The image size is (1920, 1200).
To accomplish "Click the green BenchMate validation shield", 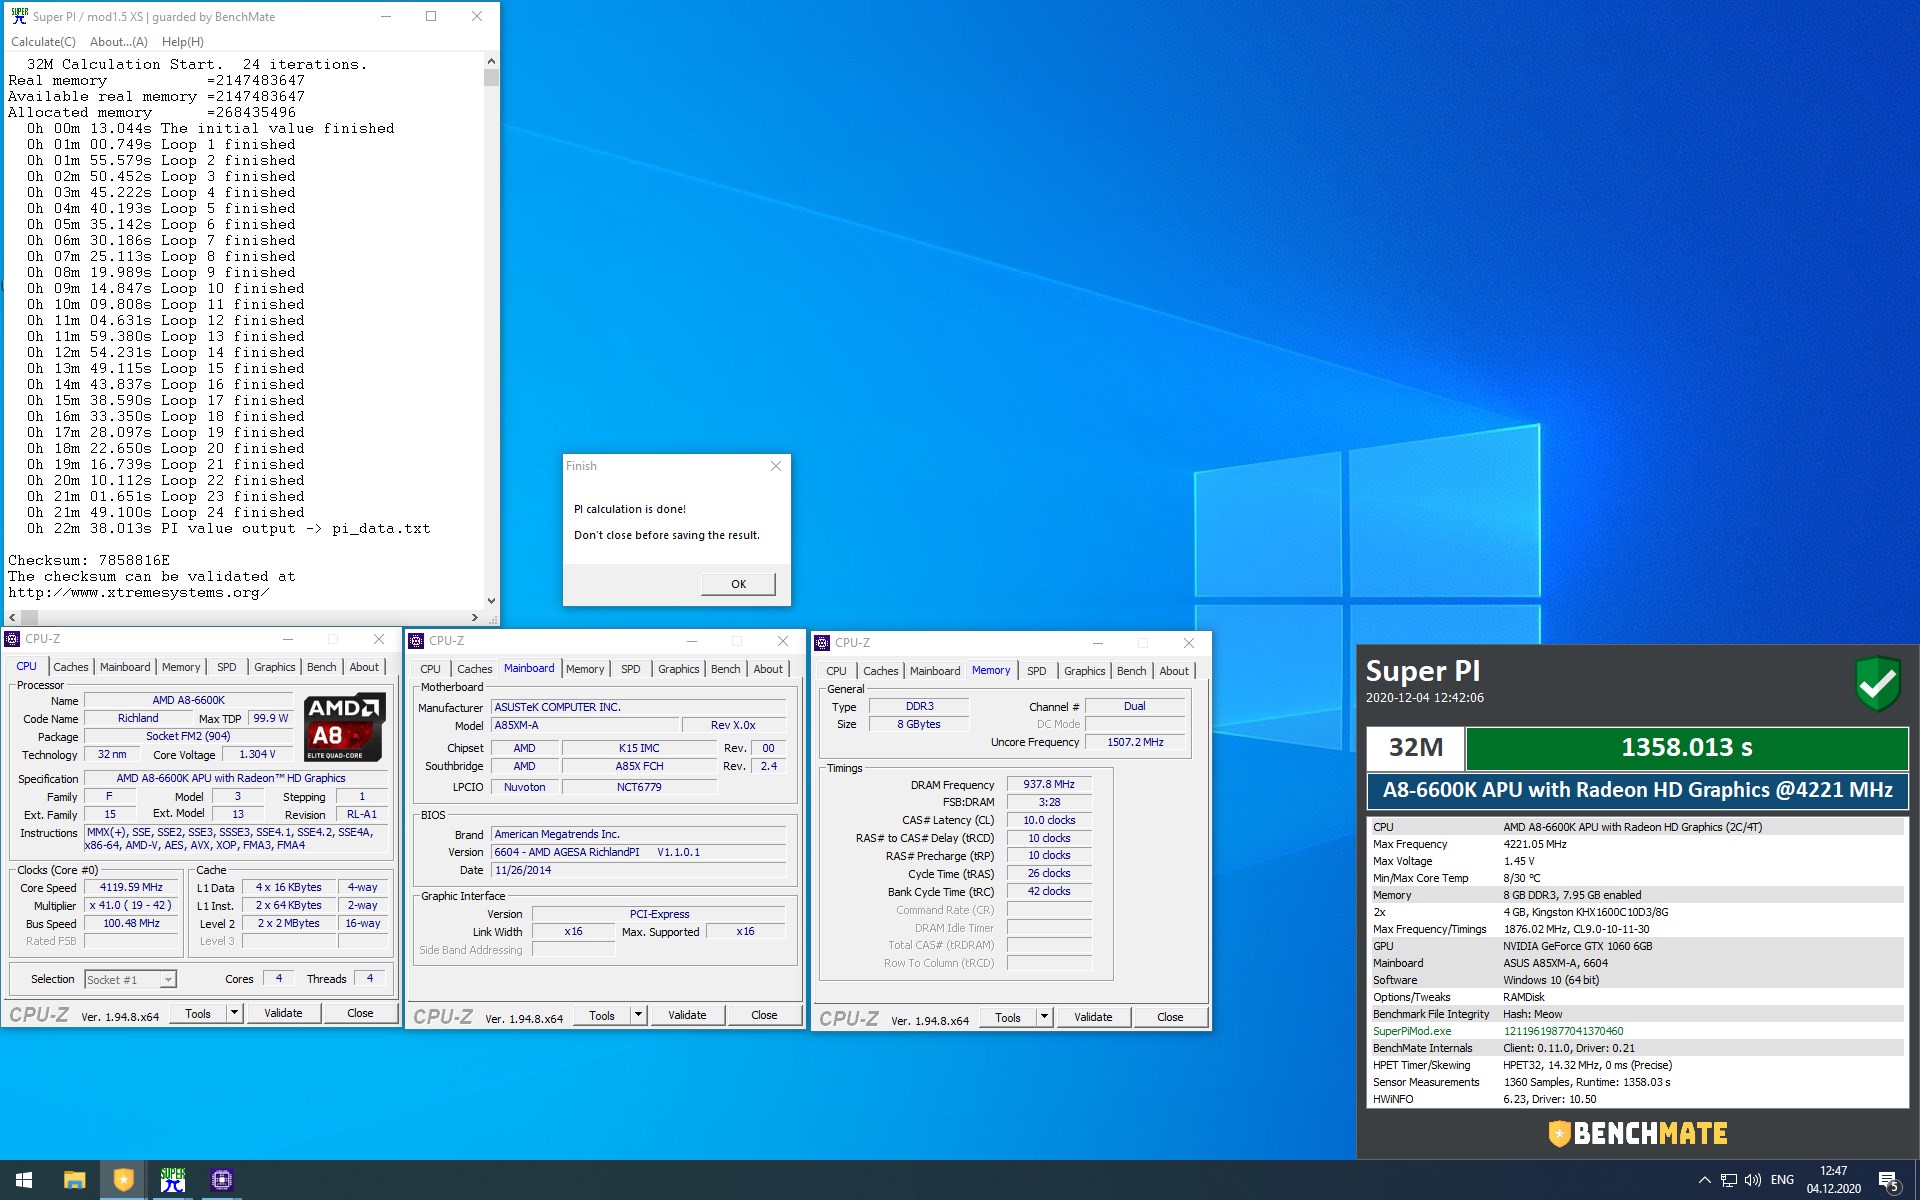I will [x=1877, y=684].
